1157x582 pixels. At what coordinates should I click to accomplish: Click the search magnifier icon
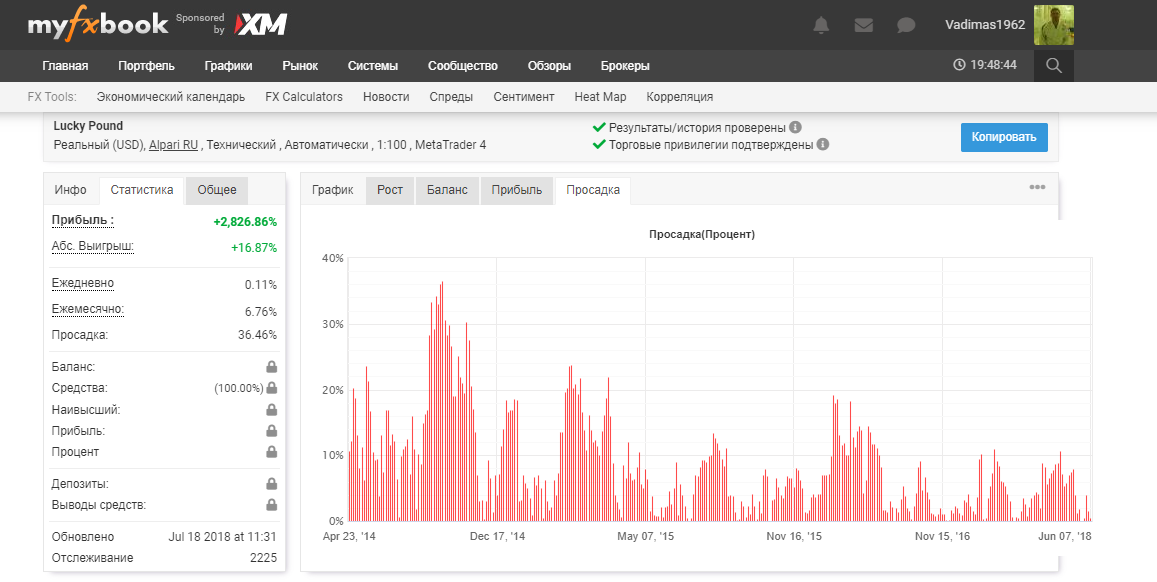[x=1055, y=67]
